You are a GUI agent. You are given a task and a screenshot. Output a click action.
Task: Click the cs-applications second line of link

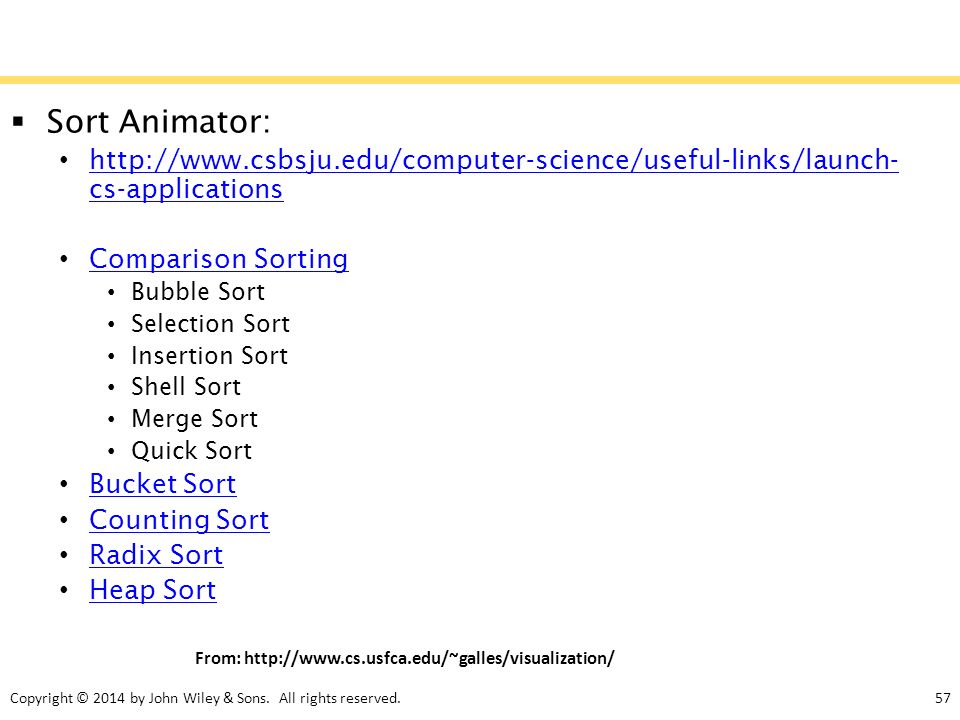[186, 189]
